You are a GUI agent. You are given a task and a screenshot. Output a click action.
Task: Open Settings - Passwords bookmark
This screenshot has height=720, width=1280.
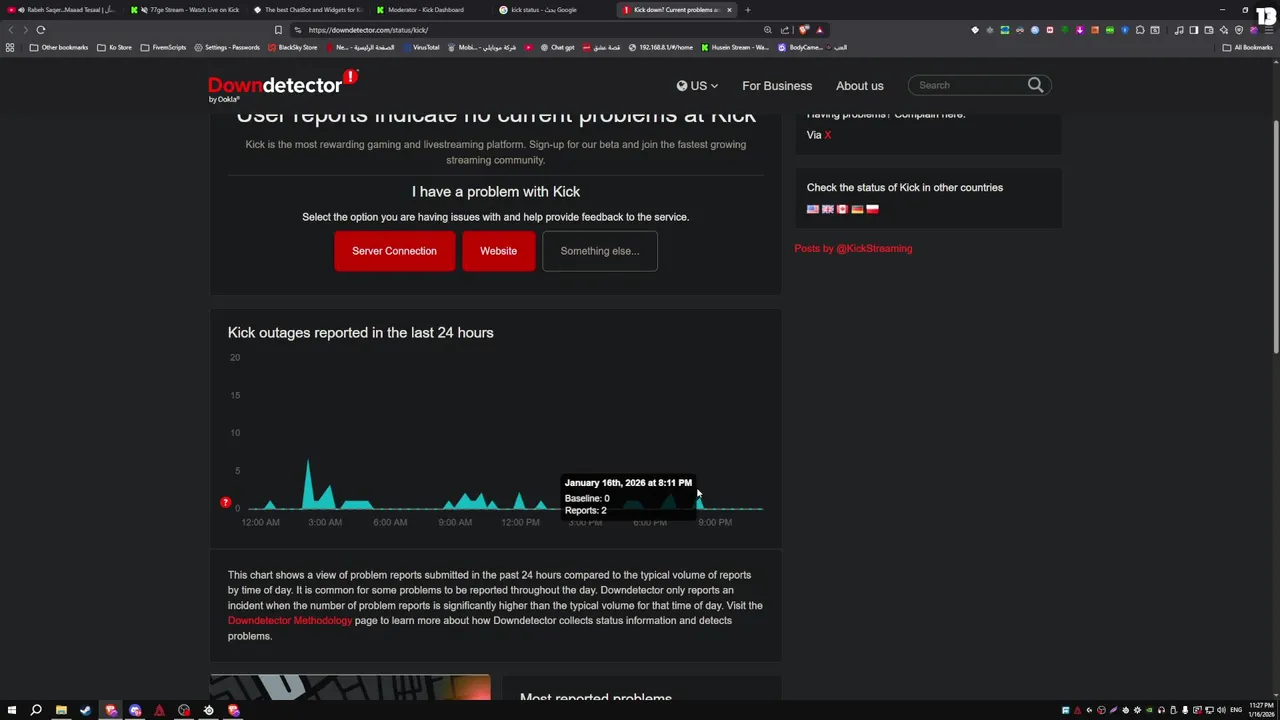(227, 47)
